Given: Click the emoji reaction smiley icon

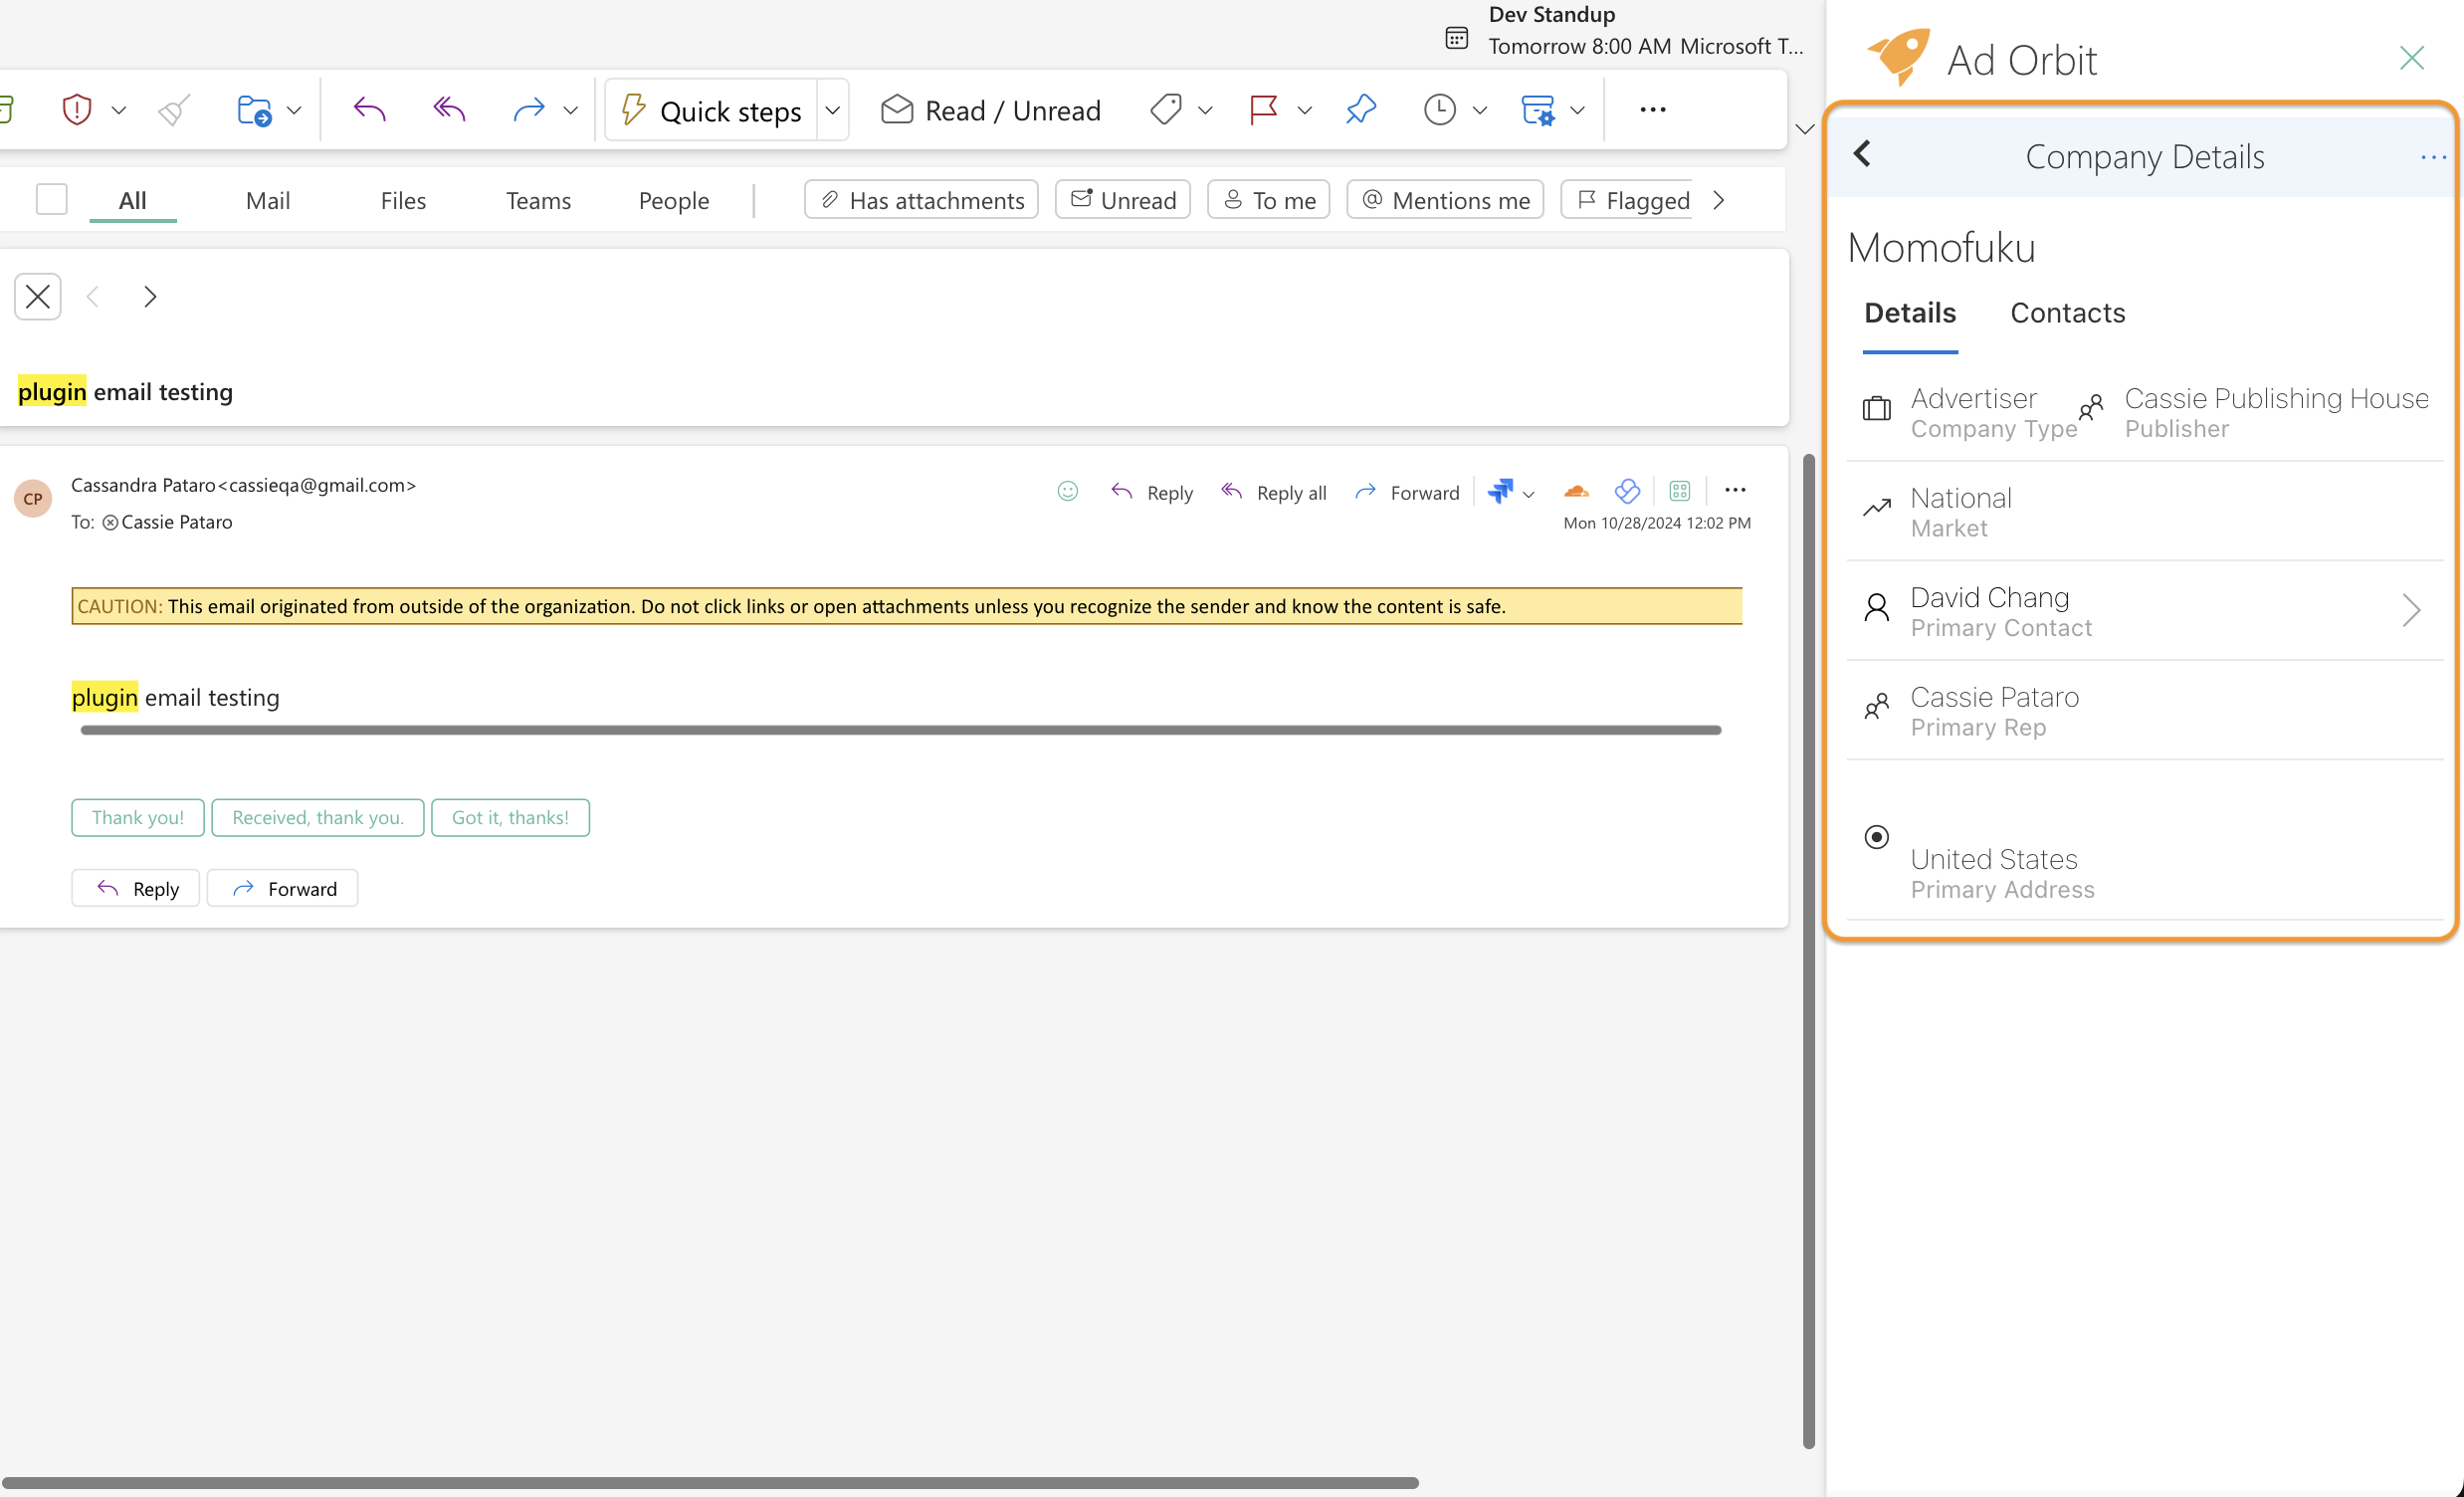Looking at the screenshot, I should click(1068, 491).
